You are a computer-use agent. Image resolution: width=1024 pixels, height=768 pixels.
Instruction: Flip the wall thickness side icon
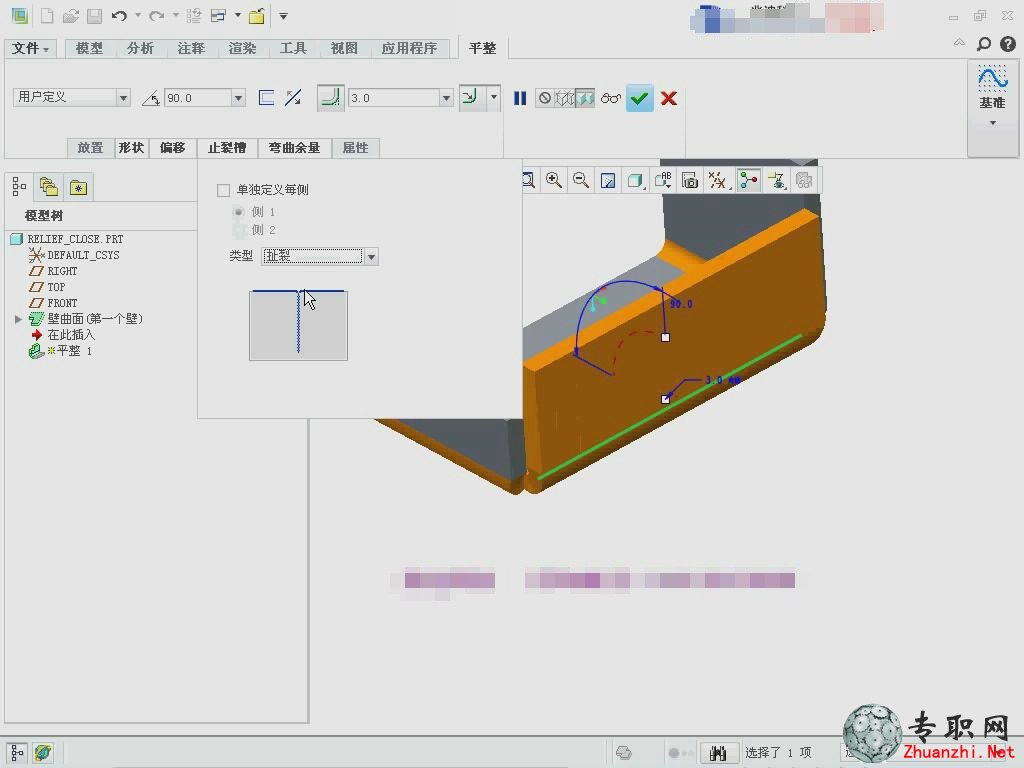coord(266,98)
